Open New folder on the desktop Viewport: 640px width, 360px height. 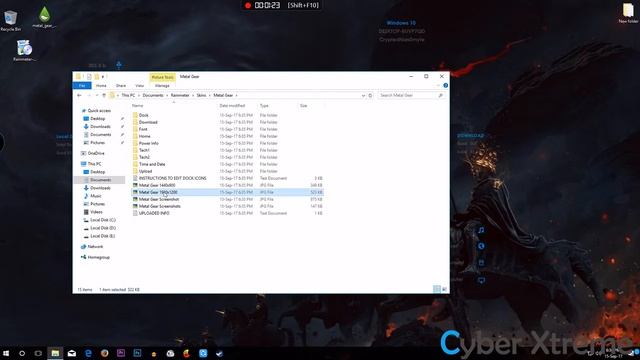[x=628, y=13]
